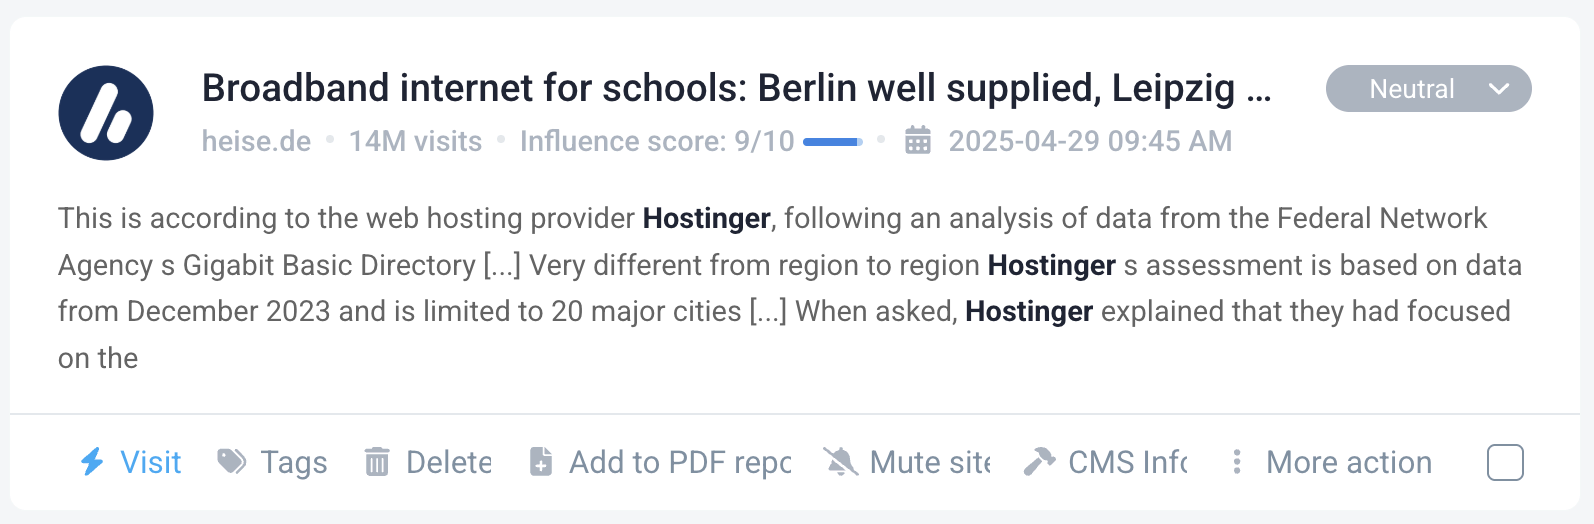This screenshot has width=1594, height=524.
Task: Tick the mention selection checkbox
Action: (x=1505, y=462)
